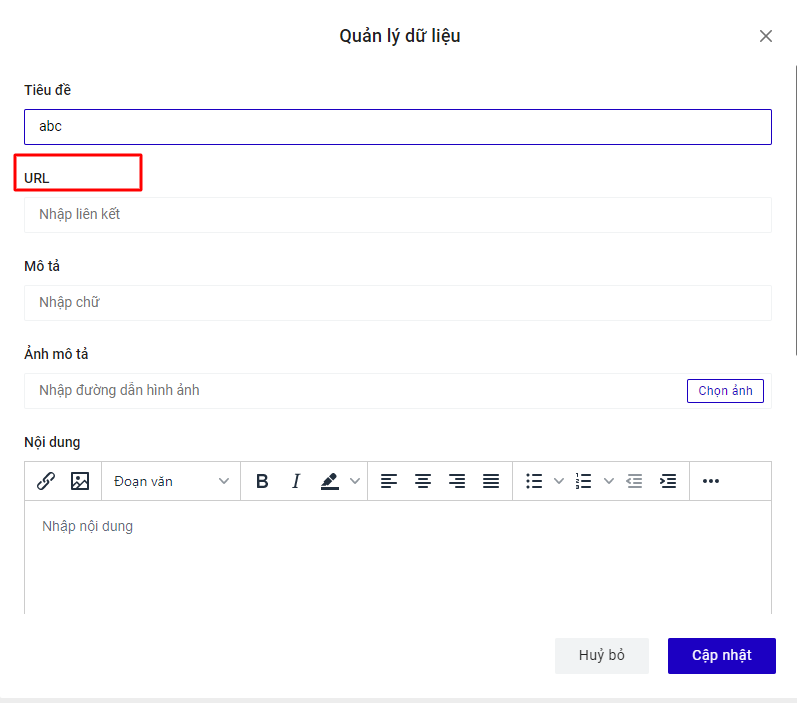Insert a numbered list
The height and width of the screenshot is (703, 797).
585,481
